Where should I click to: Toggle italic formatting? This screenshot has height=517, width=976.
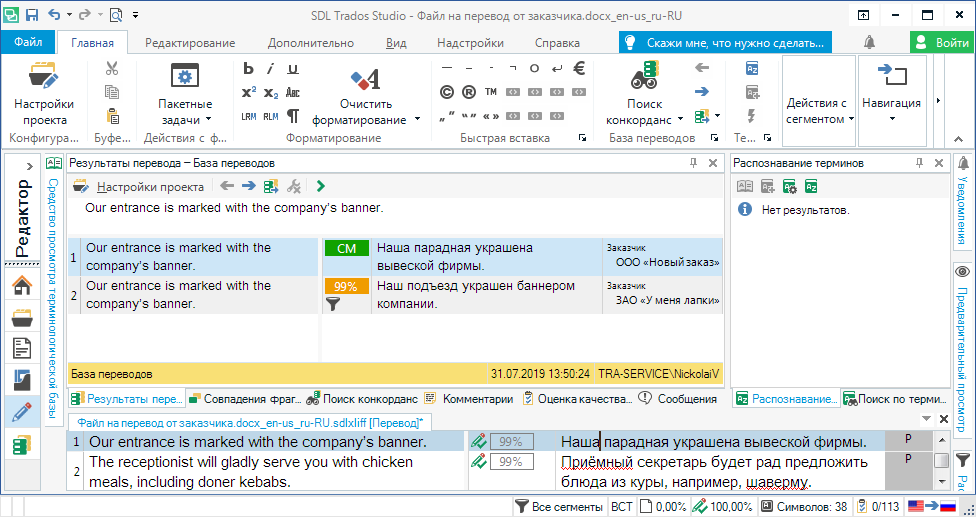[271, 68]
